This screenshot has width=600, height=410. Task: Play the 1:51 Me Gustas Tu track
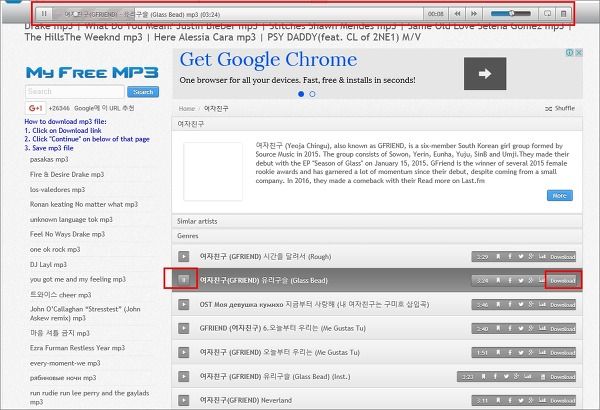tap(184, 352)
